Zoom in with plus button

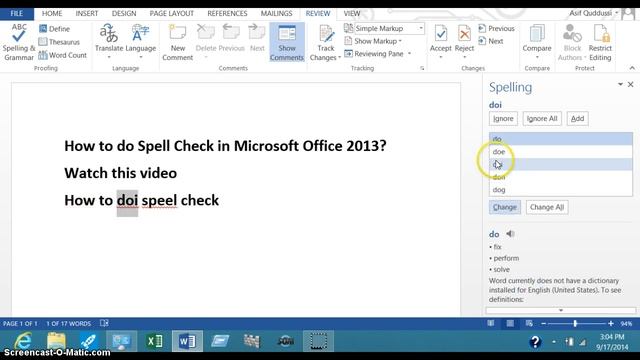click(x=611, y=324)
